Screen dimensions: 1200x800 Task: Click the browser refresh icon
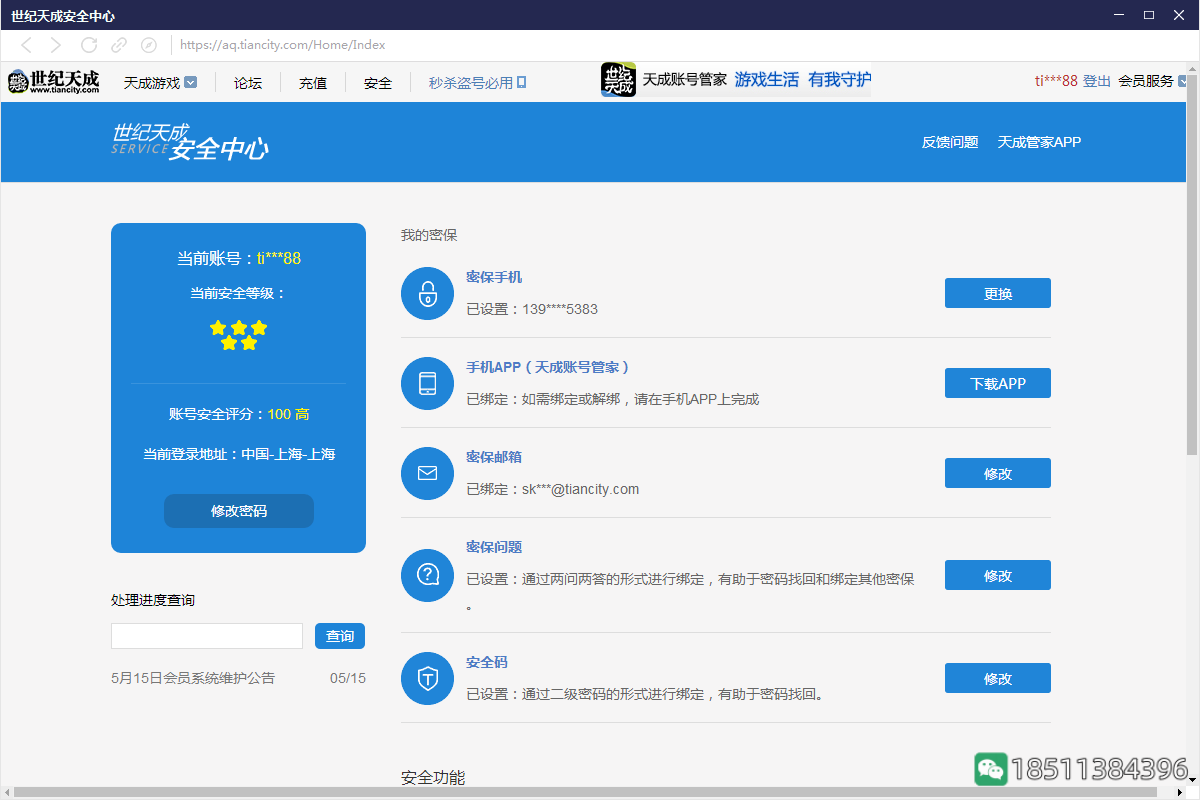point(88,45)
